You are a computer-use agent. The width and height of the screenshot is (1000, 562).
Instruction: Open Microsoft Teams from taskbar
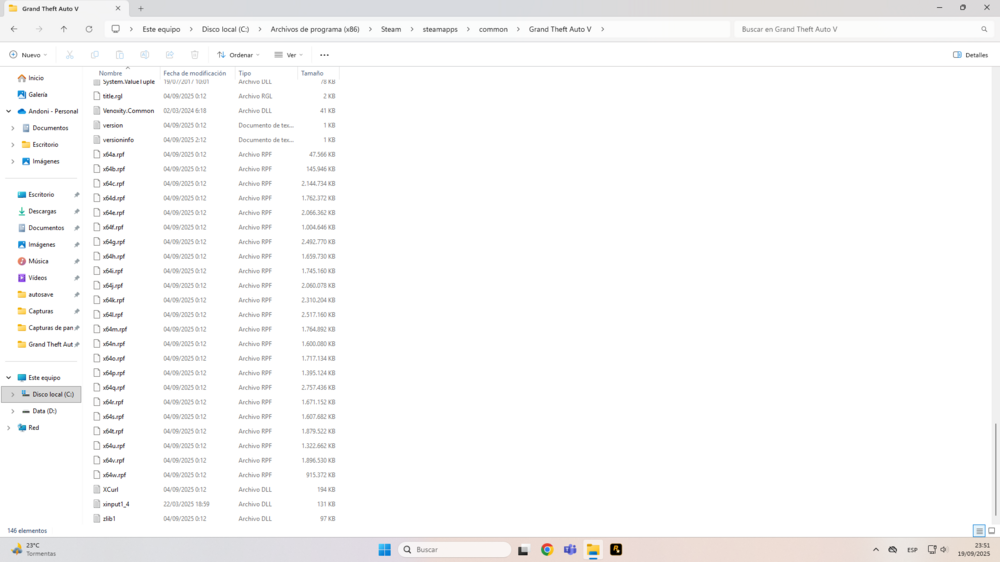(570, 549)
